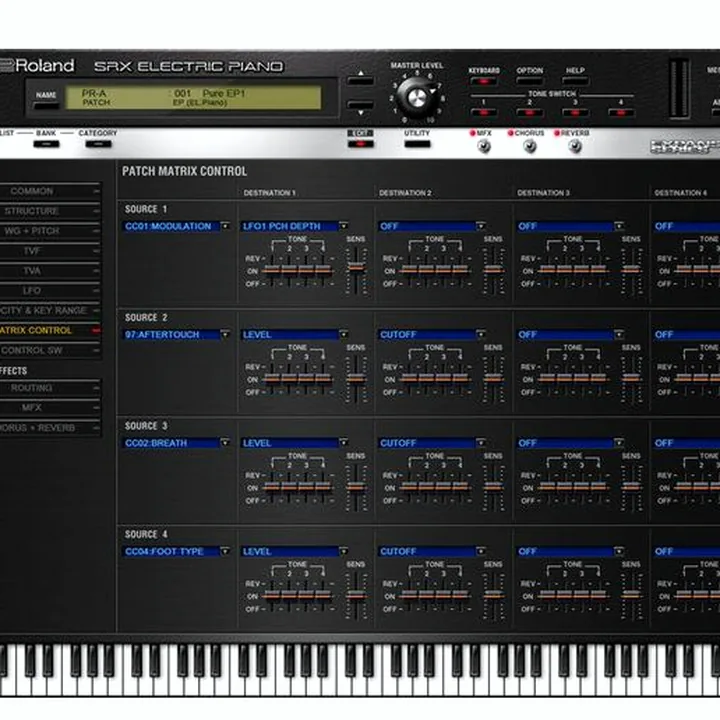The image size is (720, 720).
Task: Open Source 3 Destination 3 OFF dropdown
Action: [x=570, y=443]
